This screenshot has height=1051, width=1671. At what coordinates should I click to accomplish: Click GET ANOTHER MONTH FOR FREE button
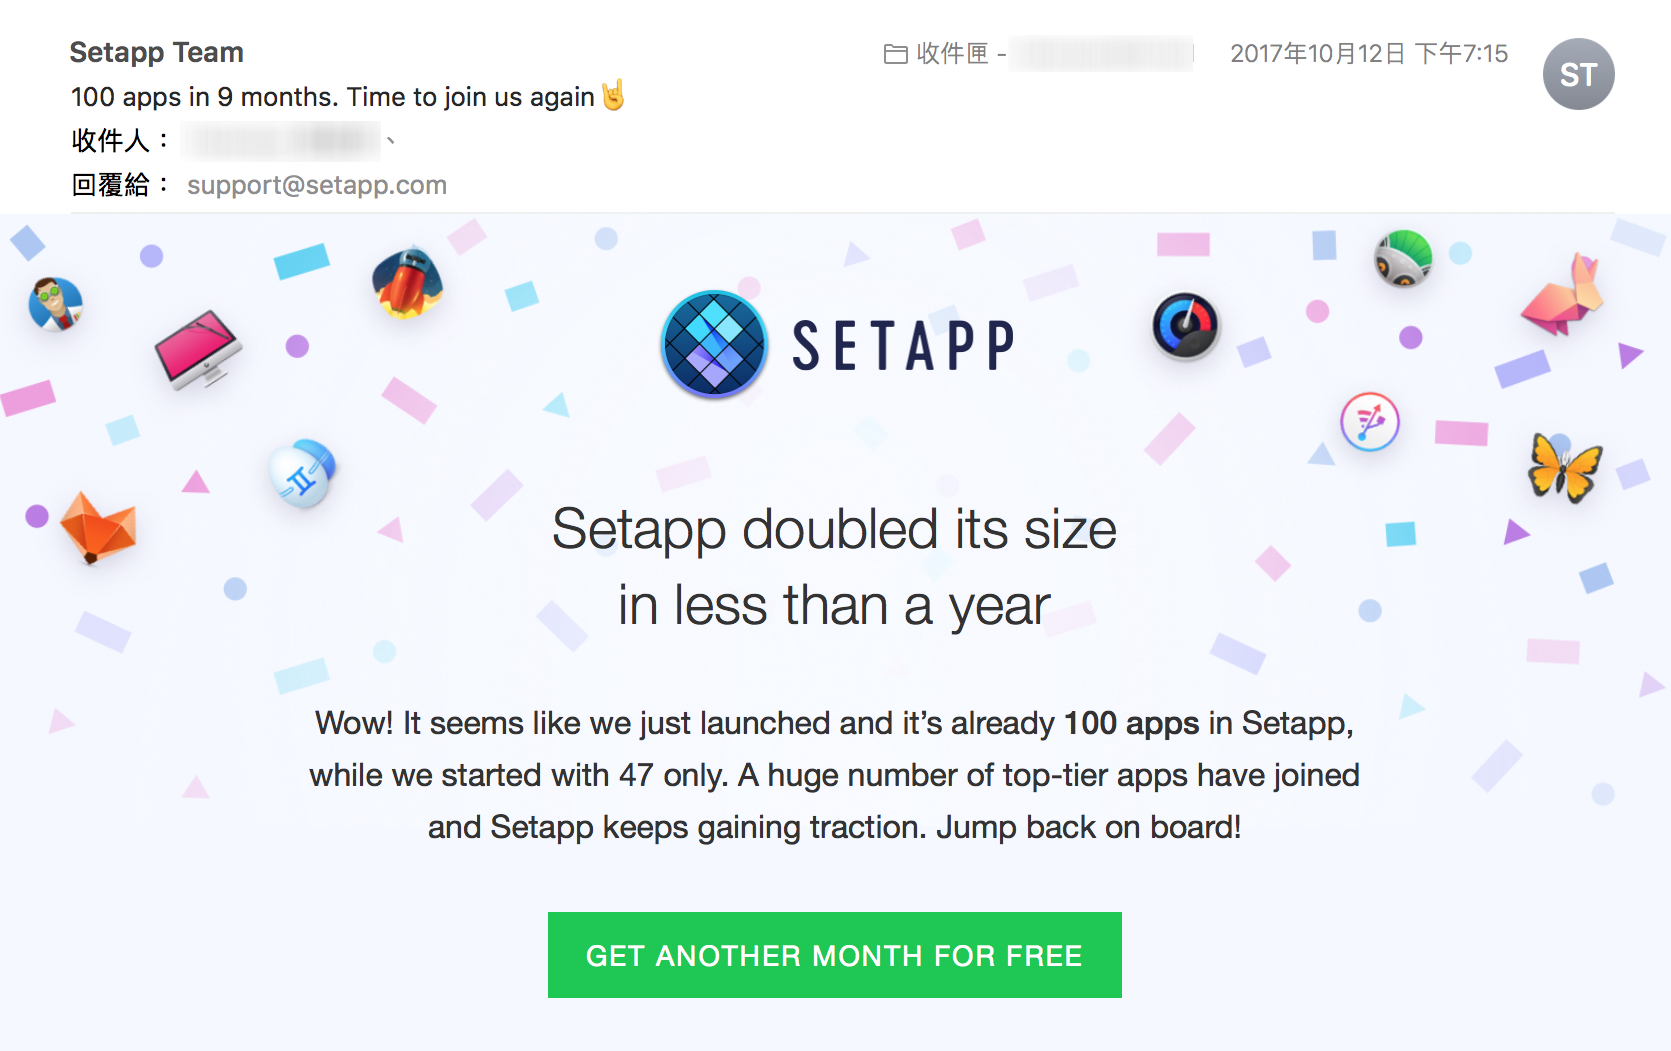coord(834,955)
